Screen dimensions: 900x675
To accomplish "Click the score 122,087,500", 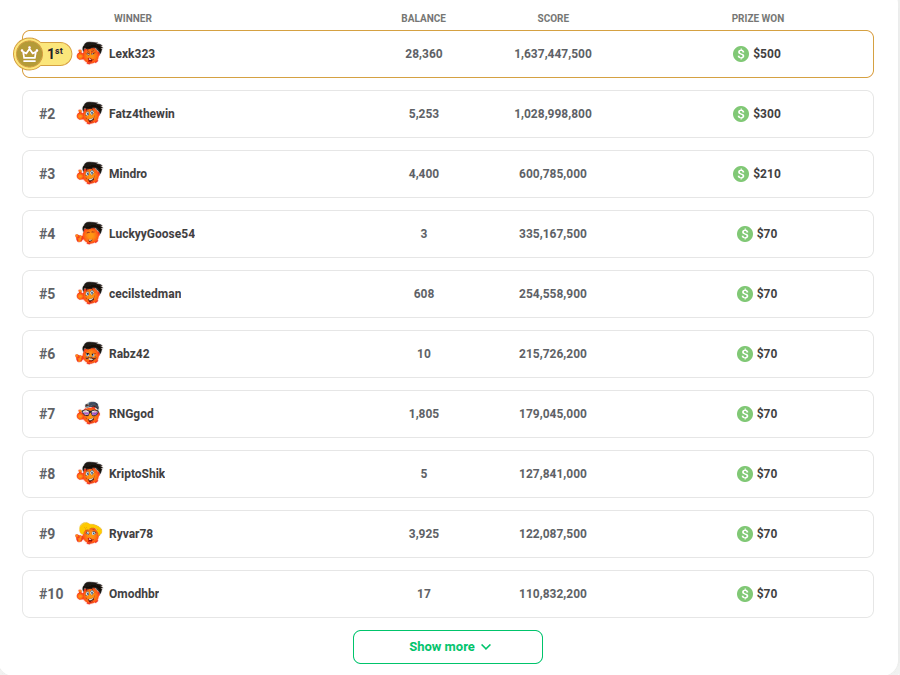I will tap(553, 534).
